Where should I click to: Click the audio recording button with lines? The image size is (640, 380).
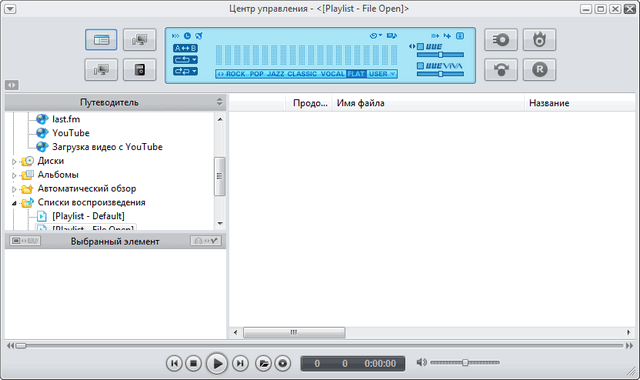pyautogui.click(x=501, y=40)
